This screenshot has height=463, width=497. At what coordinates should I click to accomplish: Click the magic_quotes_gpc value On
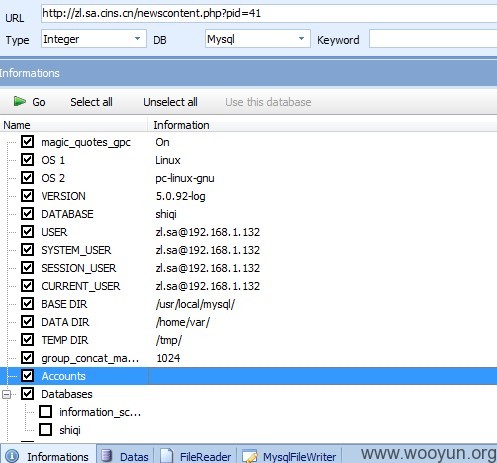point(162,142)
